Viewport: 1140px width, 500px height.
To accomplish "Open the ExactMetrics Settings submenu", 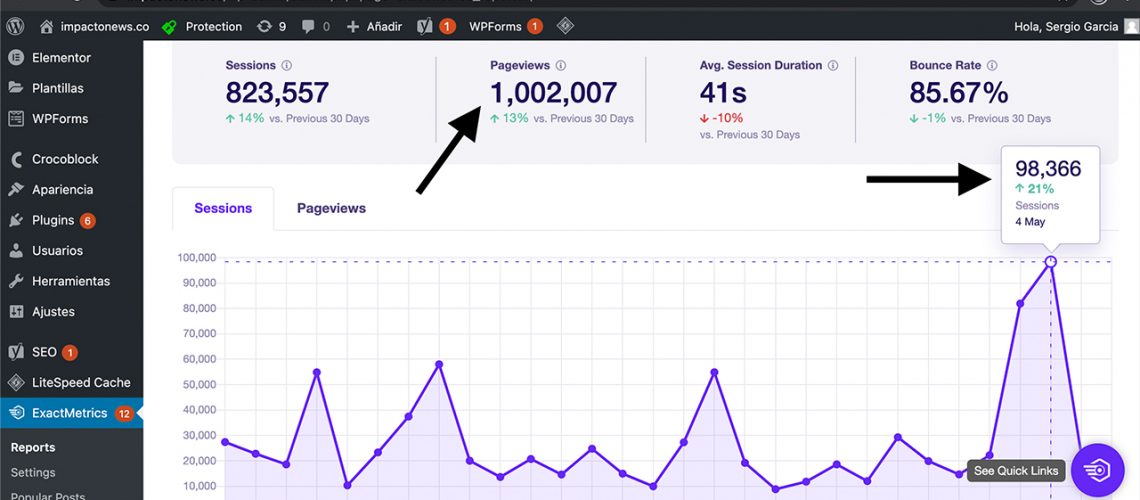I will pos(33,472).
